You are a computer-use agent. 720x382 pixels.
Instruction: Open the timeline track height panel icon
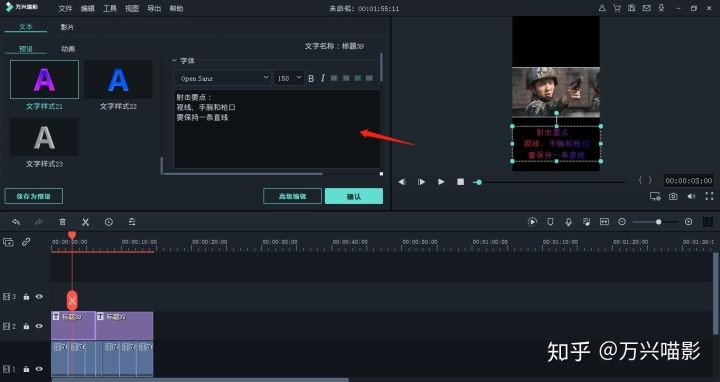[708, 222]
